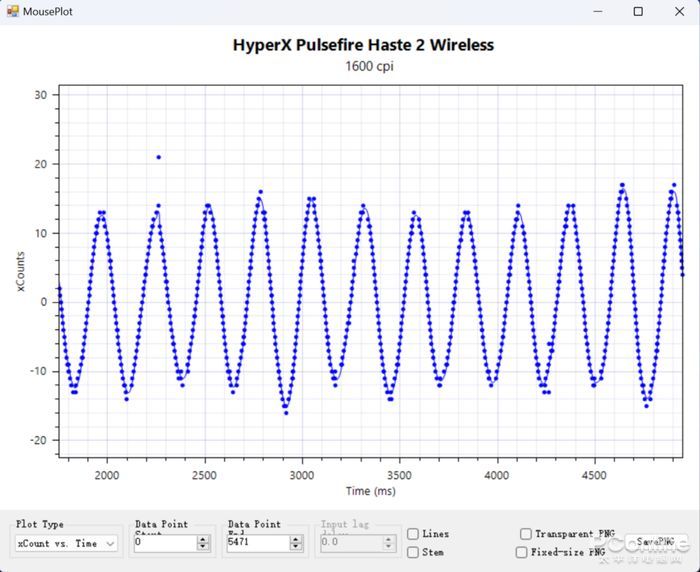This screenshot has width=700, height=572.
Task: Toggle the Transparent PNG checkbox
Action: [x=526, y=534]
